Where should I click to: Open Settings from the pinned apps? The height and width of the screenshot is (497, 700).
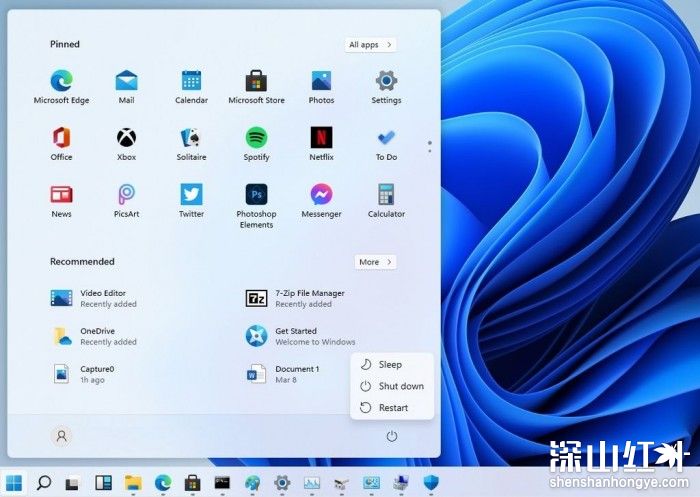point(386,87)
